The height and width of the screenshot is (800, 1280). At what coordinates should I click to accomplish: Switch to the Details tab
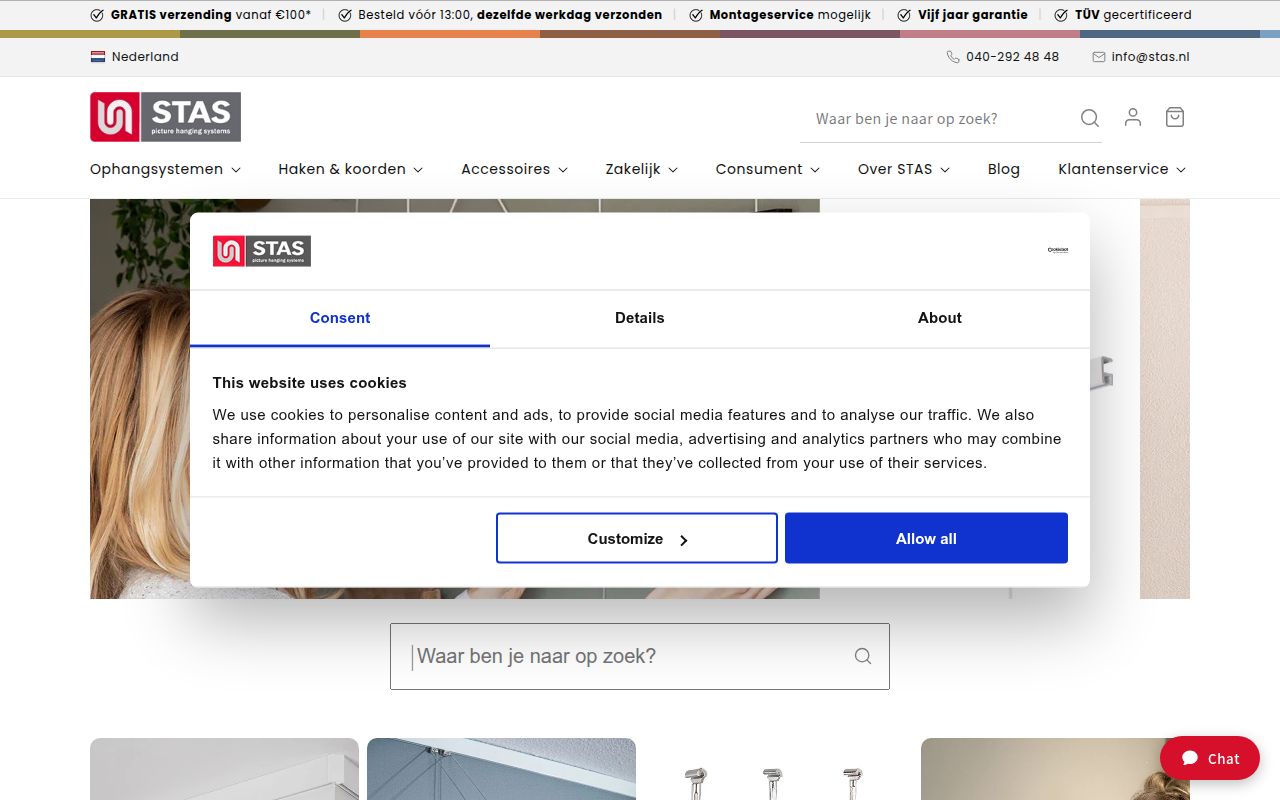640,318
